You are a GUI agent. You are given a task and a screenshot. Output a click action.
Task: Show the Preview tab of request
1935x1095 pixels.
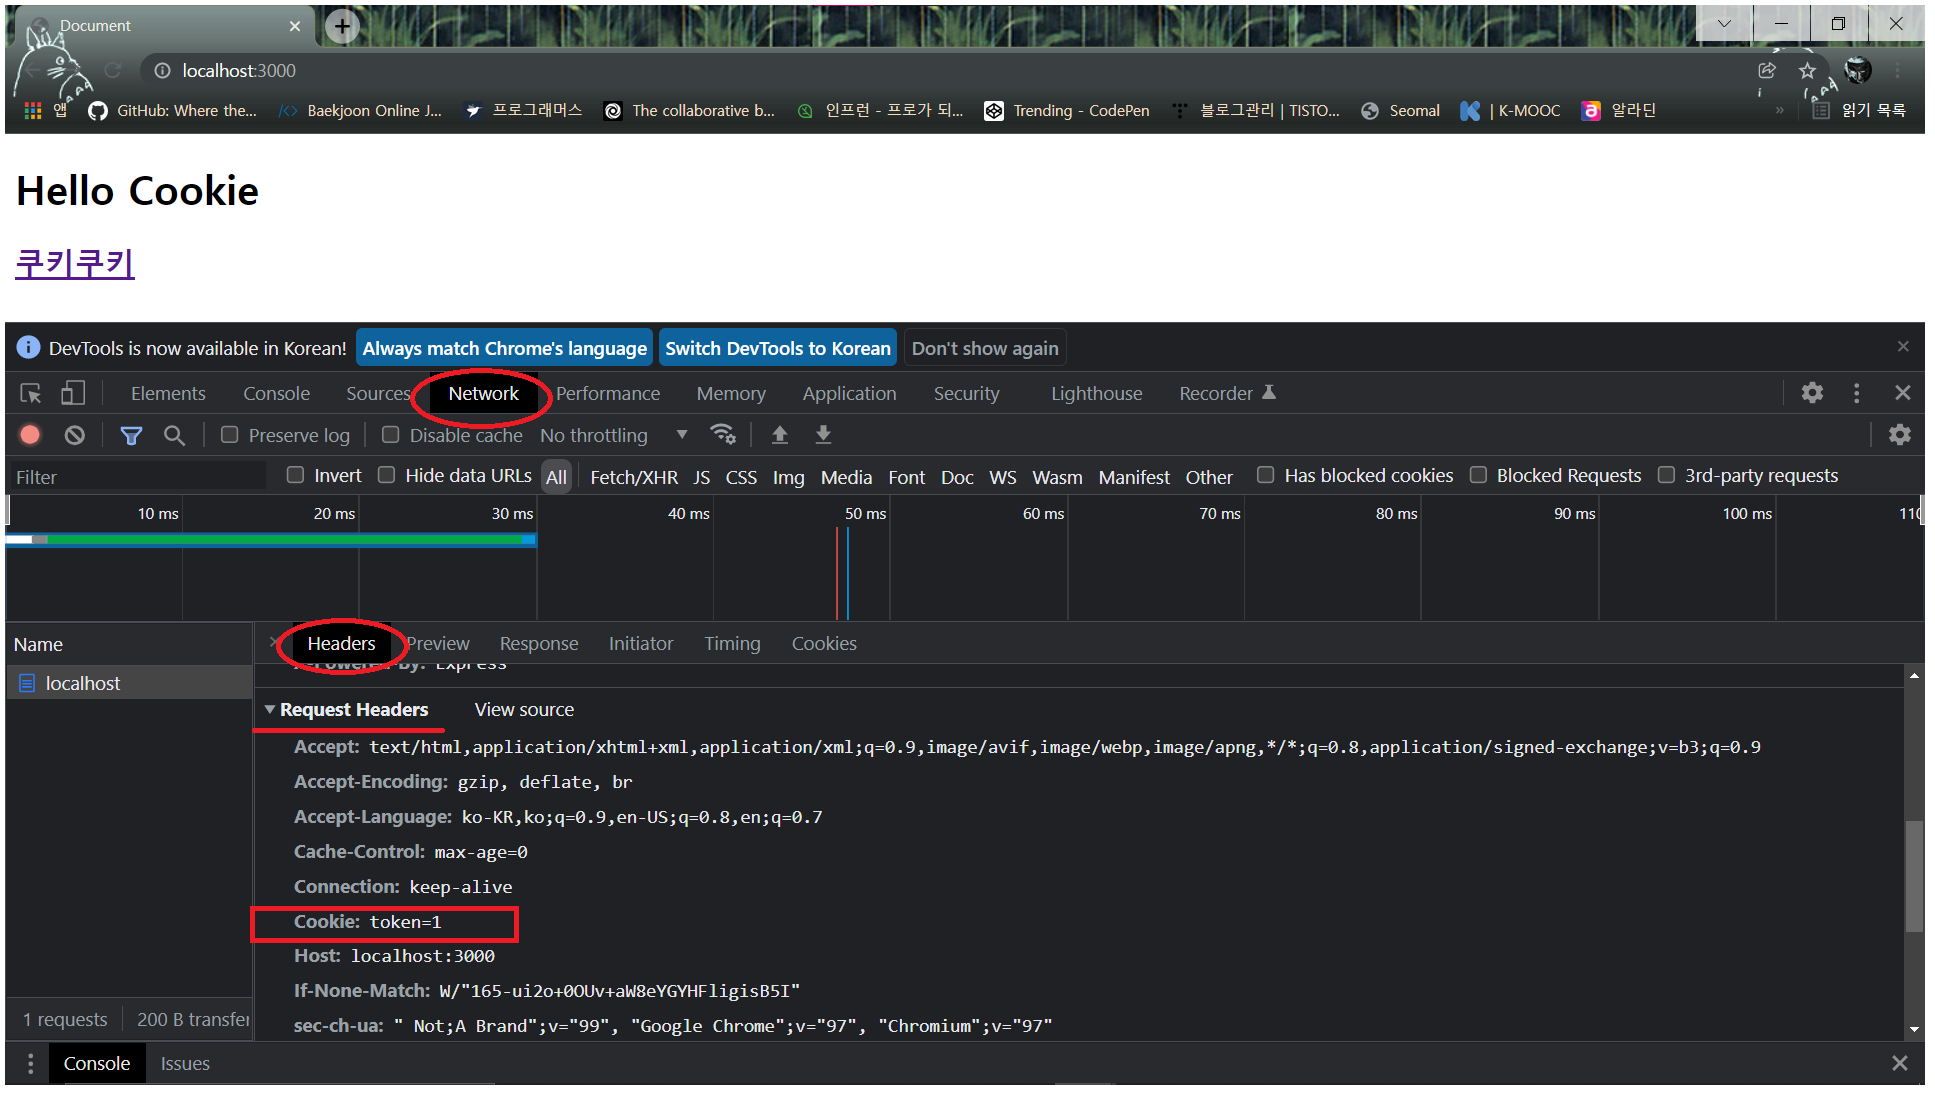click(x=438, y=643)
